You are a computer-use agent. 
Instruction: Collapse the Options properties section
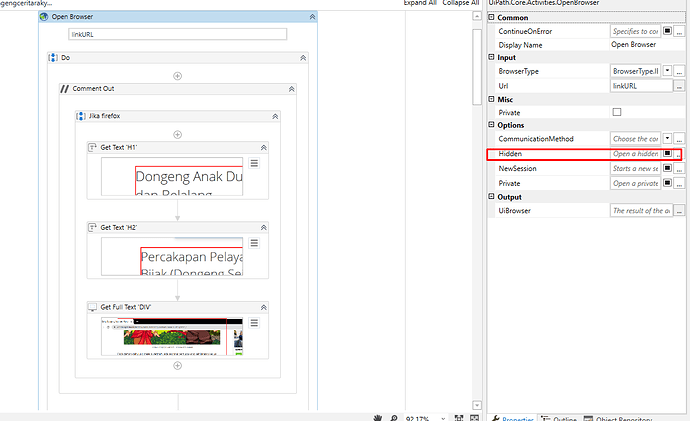(x=492, y=124)
